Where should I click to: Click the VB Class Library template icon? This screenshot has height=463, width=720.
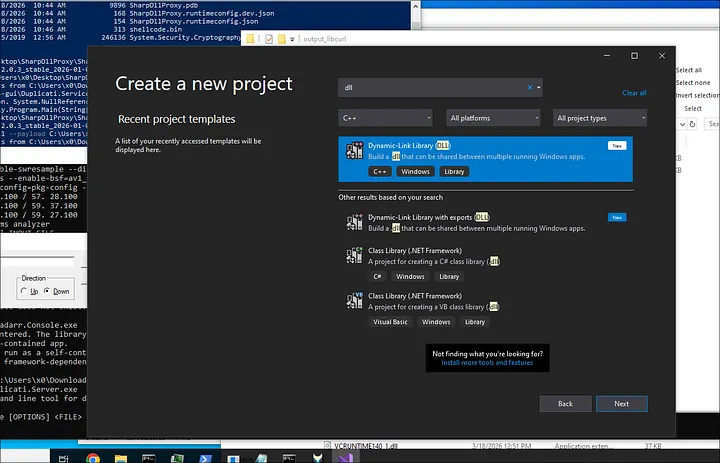pos(354,300)
